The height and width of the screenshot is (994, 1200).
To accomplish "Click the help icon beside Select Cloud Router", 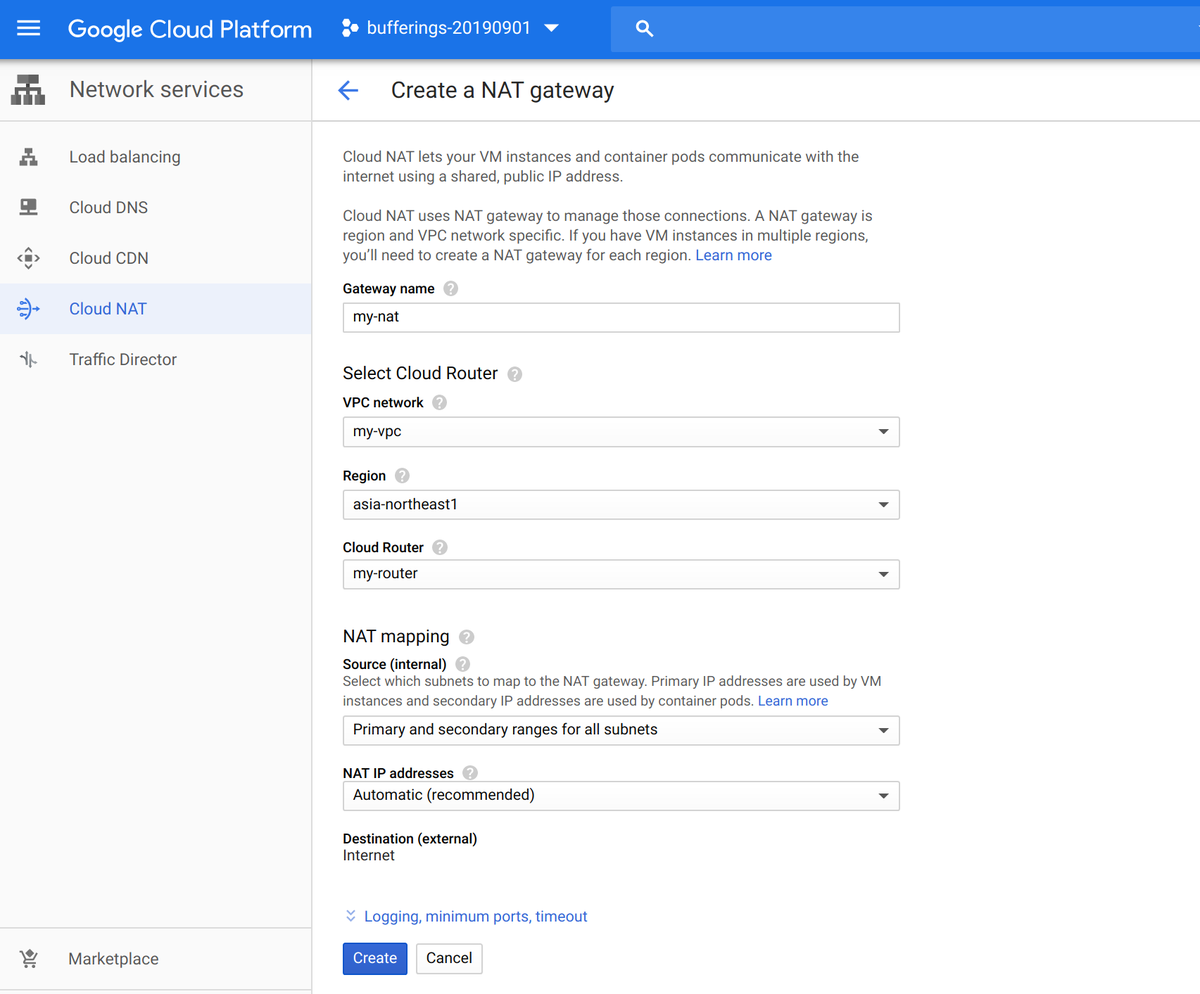I will (515, 374).
